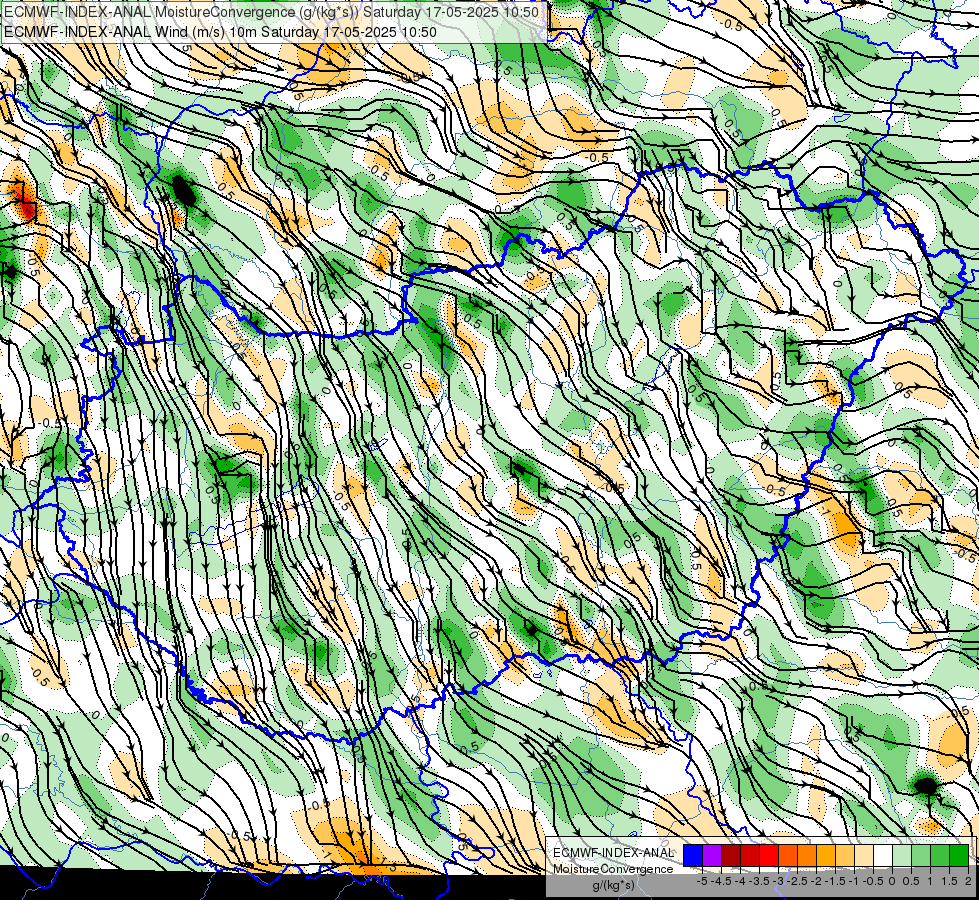Click the legend's MoistureConvergence label
The image size is (979, 900).
coord(613,869)
